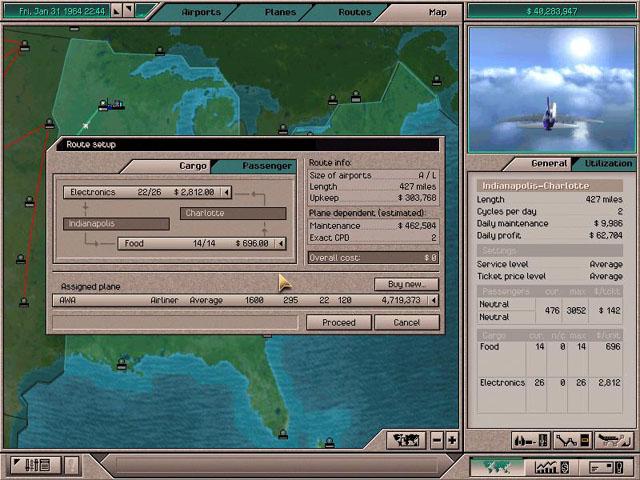Open the finance chart view icon
Screen dimensions: 640x480
click(x=548, y=466)
